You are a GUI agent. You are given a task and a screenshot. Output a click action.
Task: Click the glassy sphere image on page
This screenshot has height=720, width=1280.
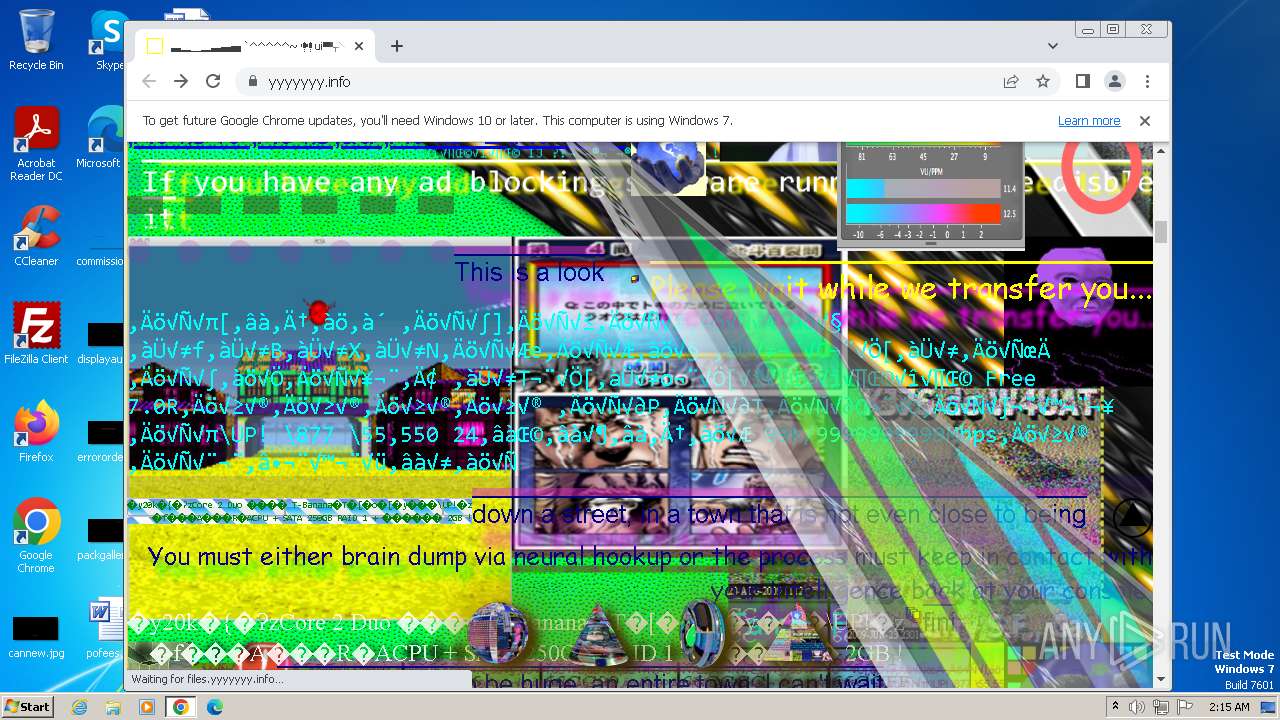pos(497,633)
